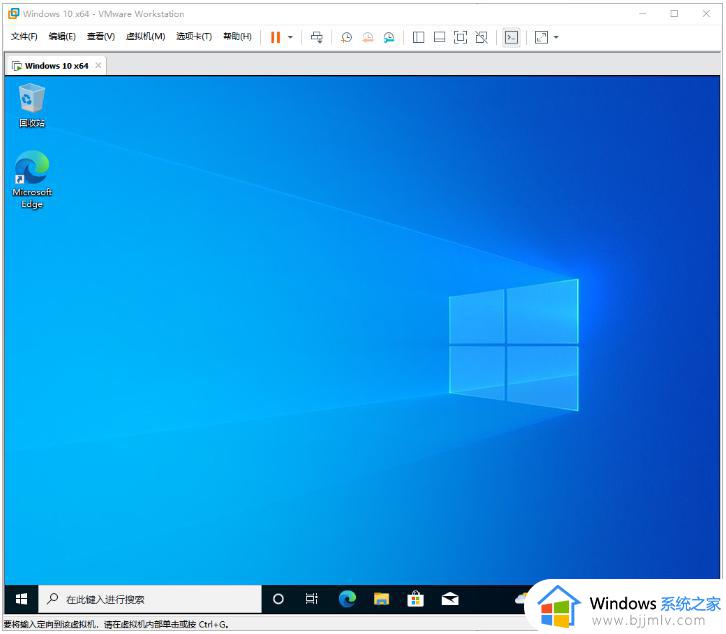Launch Microsoft Edge from the taskbar

pyautogui.click(x=347, y=599)
